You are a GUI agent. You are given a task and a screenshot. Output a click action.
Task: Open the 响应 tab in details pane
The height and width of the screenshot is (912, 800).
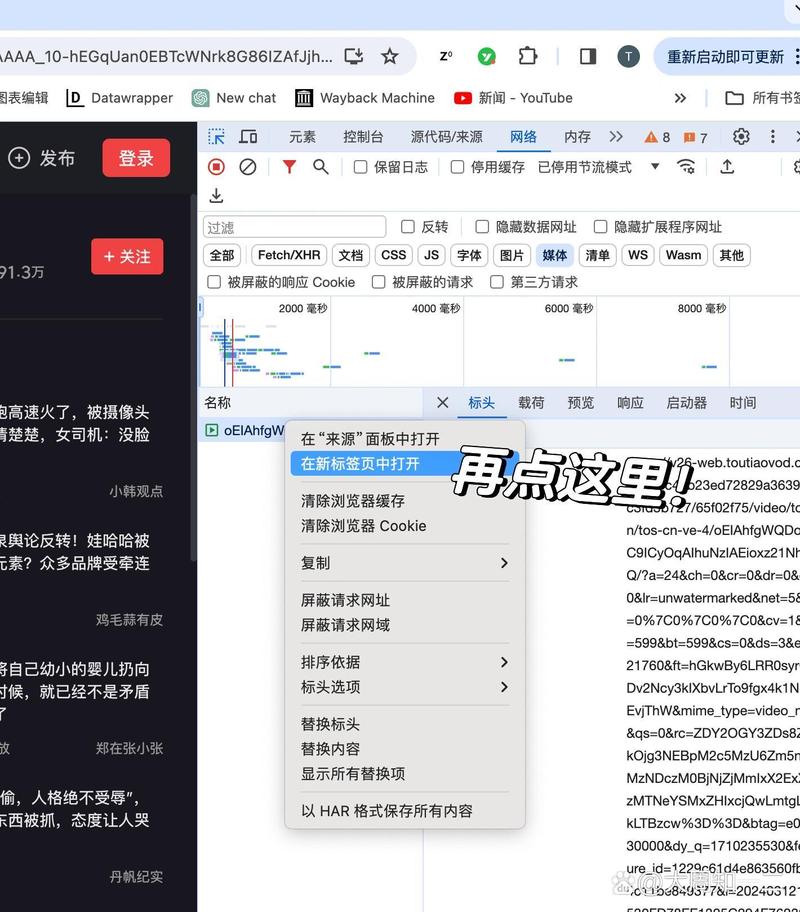pyautogui.click(x=630, y=402)
